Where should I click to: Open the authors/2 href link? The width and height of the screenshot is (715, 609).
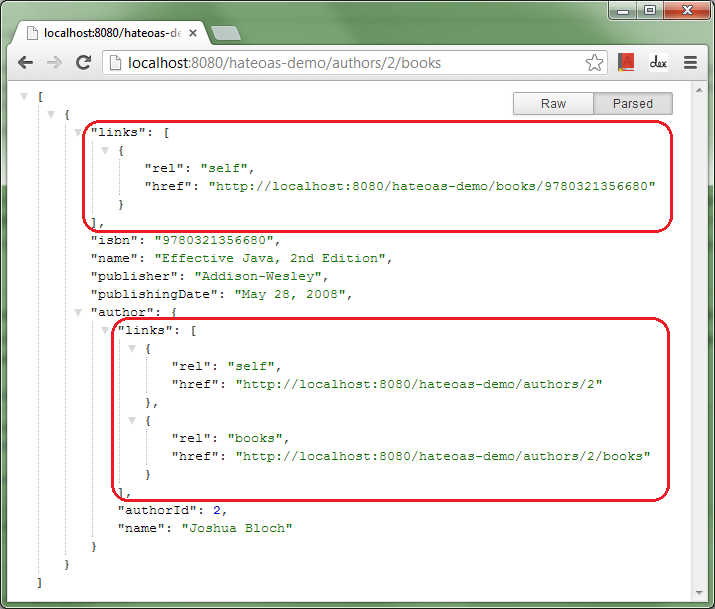pyautogui.click(x=419, y=384)
